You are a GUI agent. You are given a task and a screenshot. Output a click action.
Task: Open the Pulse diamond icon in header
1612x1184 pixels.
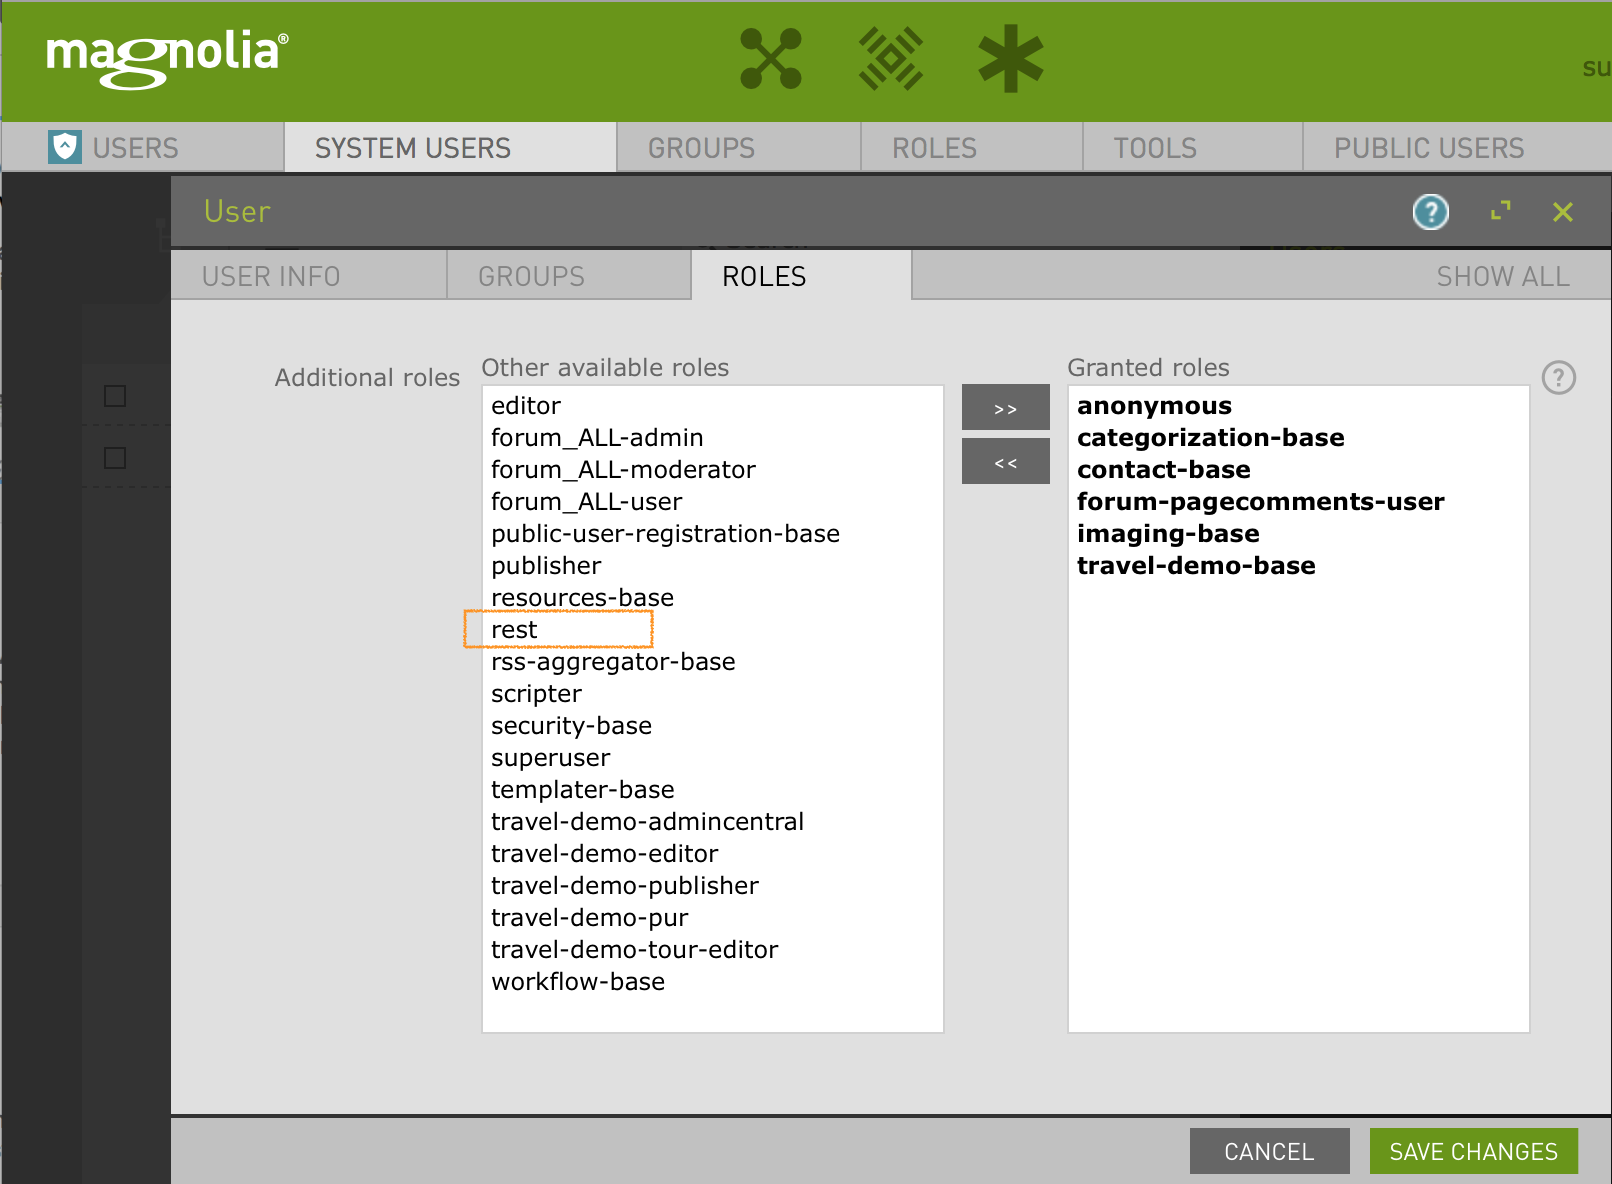tap(890, 59)
